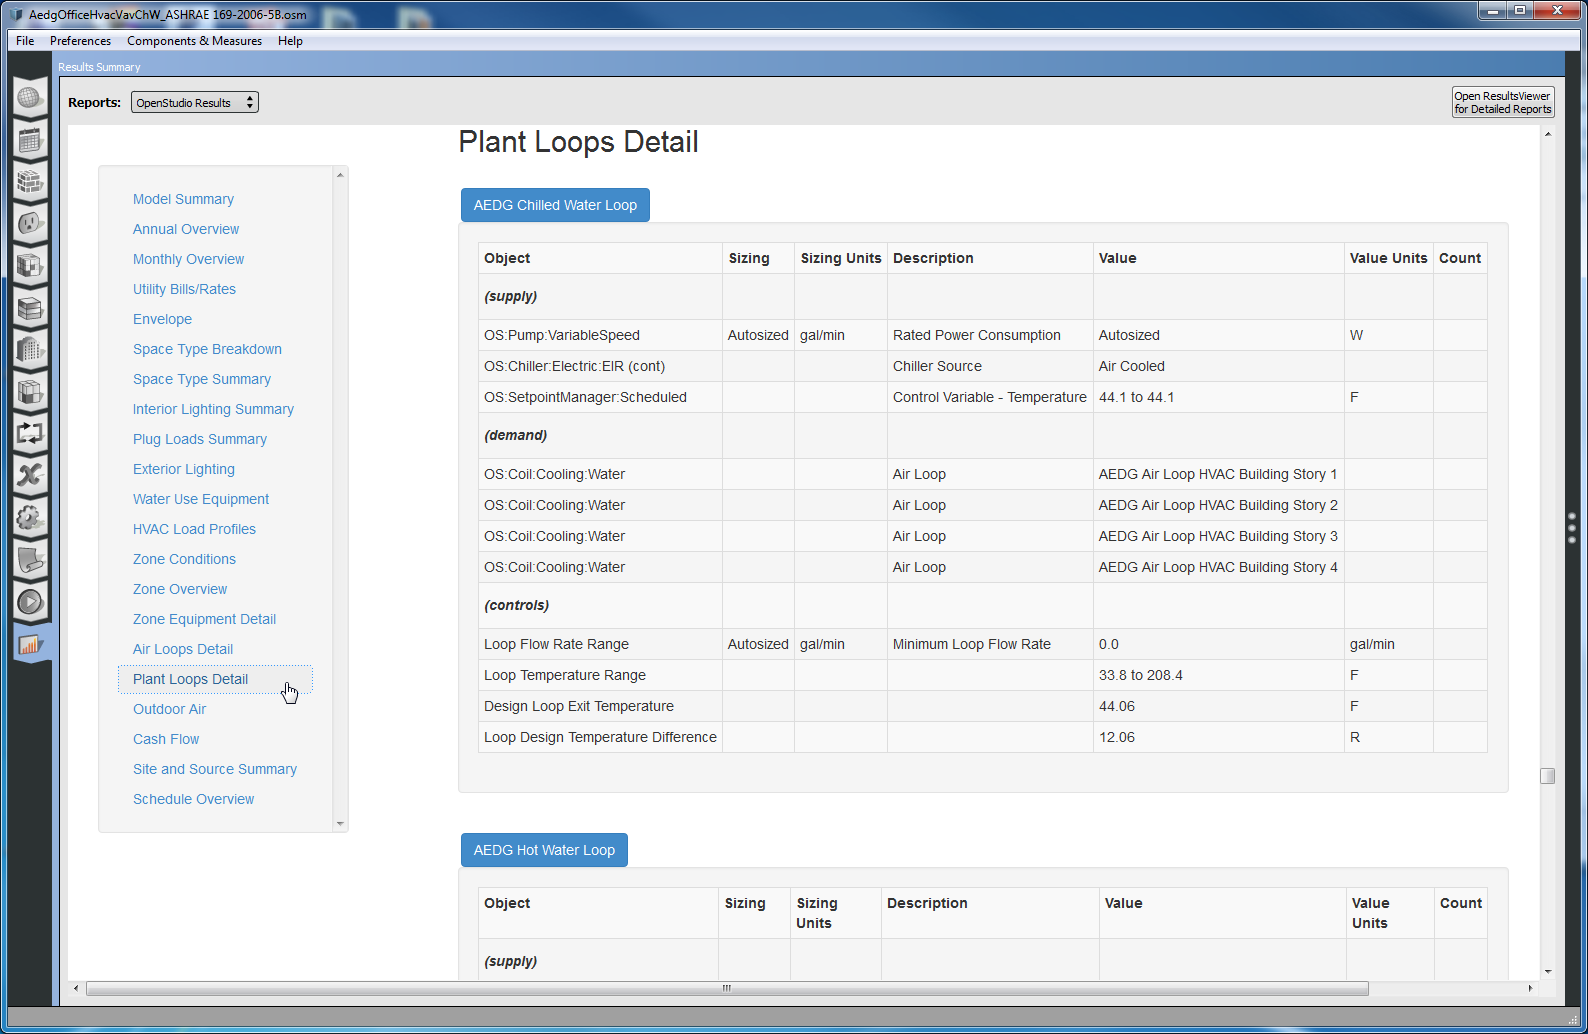The height and width of the screenshot is (1034, 1588).
Task: Click Loop Design Temperature Difference cell
Action: pos(600,737)
